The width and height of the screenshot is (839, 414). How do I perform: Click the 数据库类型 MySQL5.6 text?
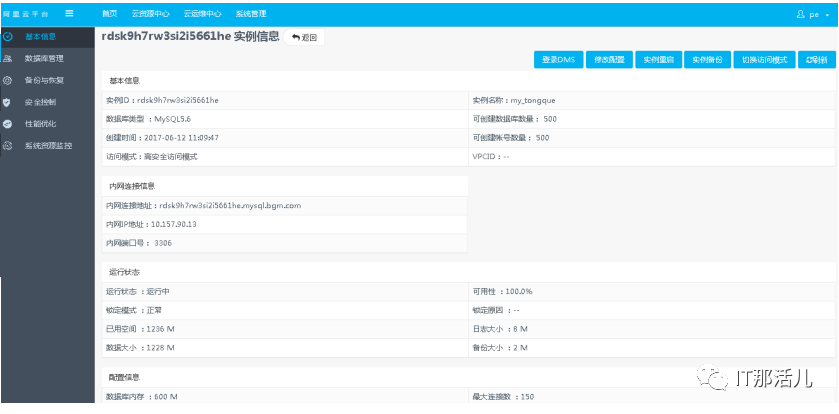(149, 119)
